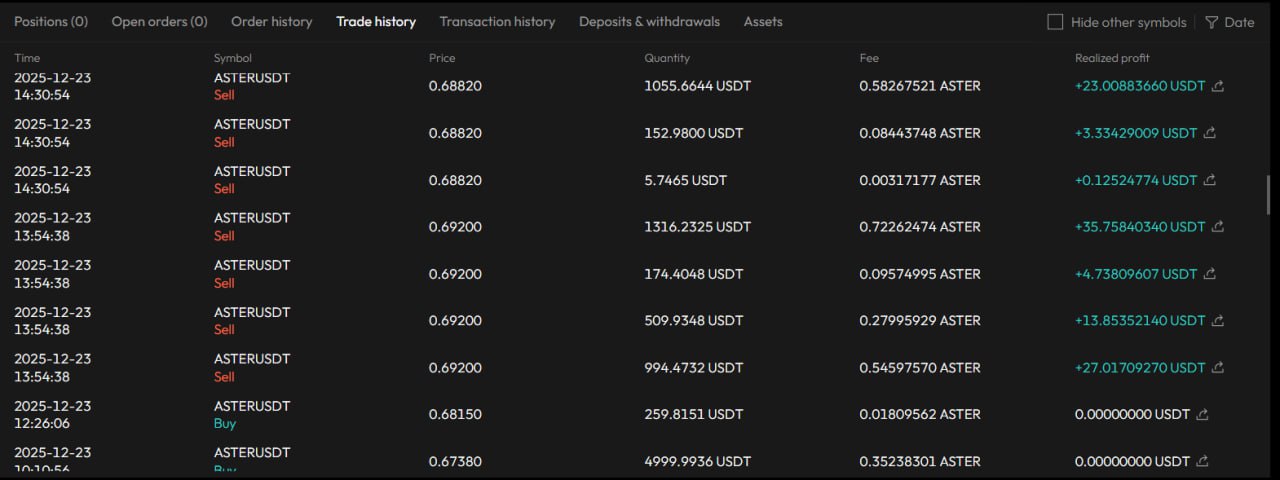The image size is (1280, 480).
Task: Select realized profit +13.85352140 USDT
Action: [x=1140, y=321]
